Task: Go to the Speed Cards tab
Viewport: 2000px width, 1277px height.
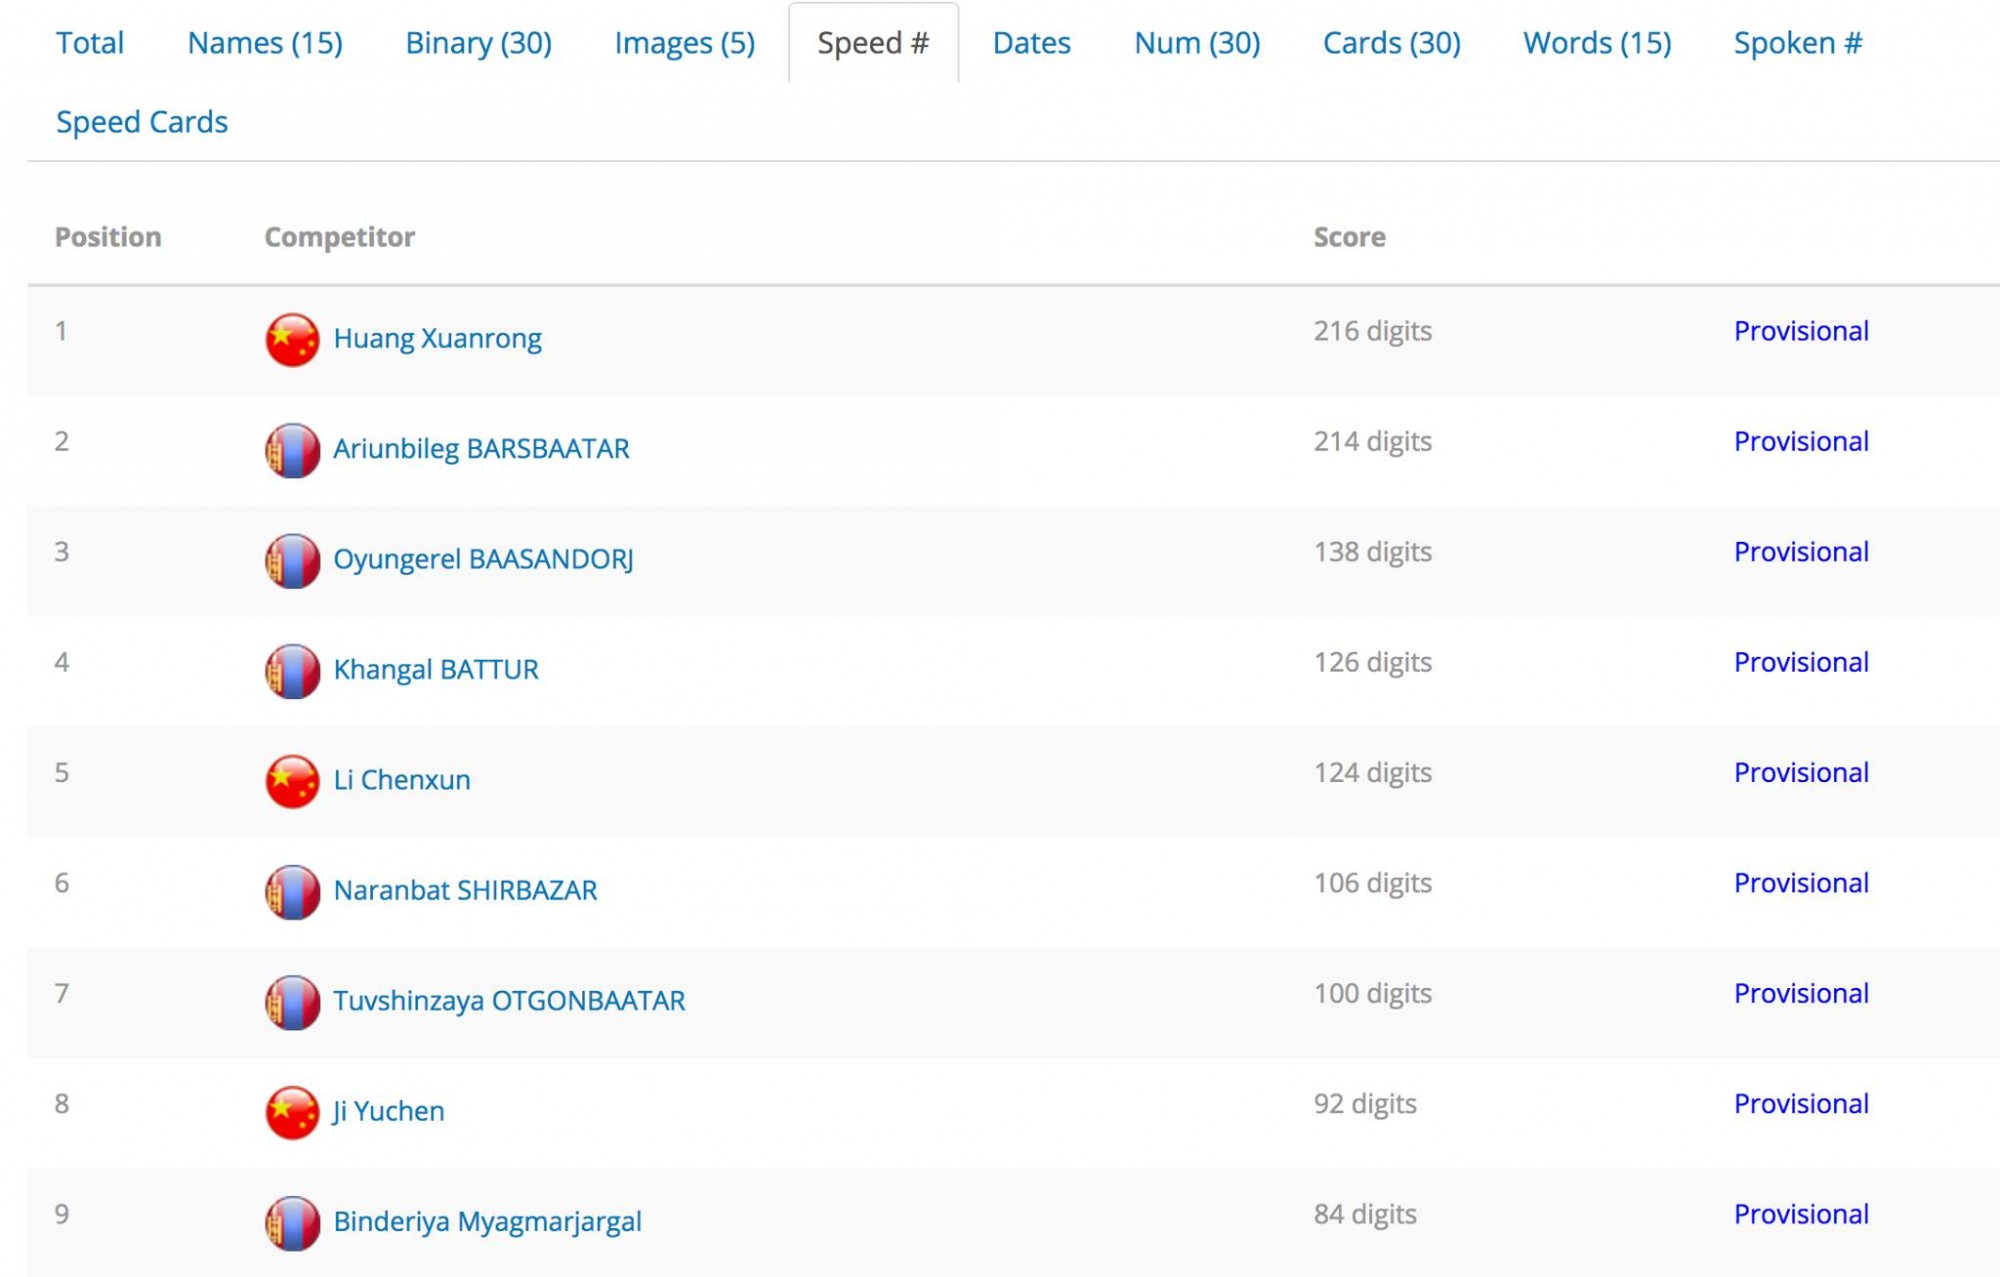Action: 142,122
